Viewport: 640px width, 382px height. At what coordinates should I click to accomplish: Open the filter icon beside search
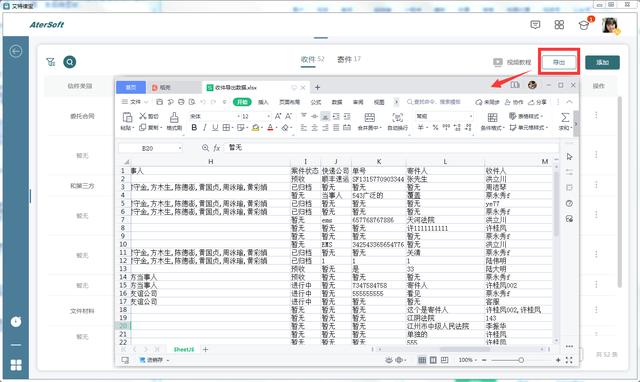click(x=51, y=62)
